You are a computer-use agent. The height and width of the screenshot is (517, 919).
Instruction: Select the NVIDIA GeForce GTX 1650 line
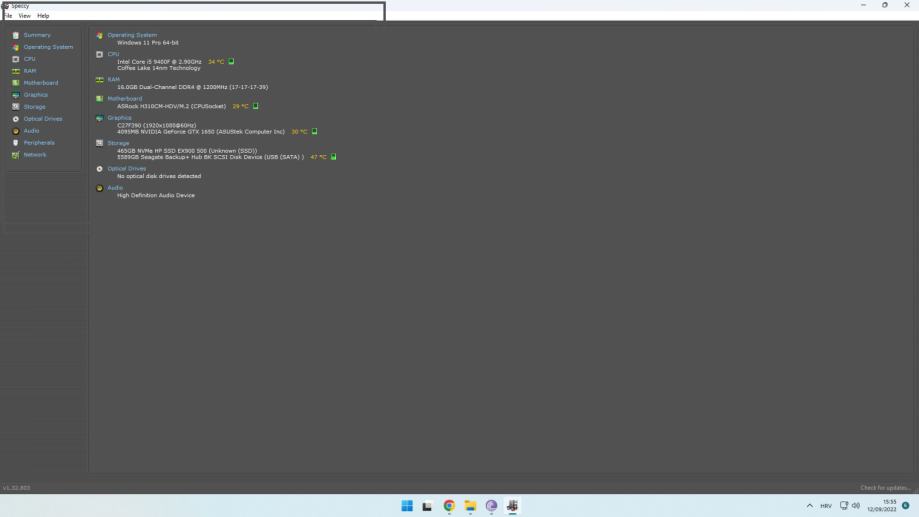pos(201,132)
